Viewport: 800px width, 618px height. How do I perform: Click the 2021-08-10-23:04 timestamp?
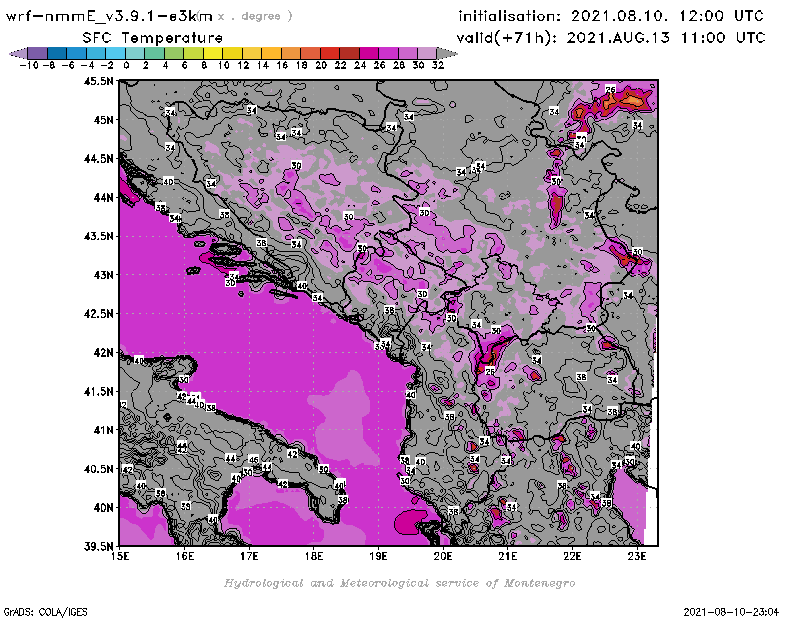click(x=731, y=612)
